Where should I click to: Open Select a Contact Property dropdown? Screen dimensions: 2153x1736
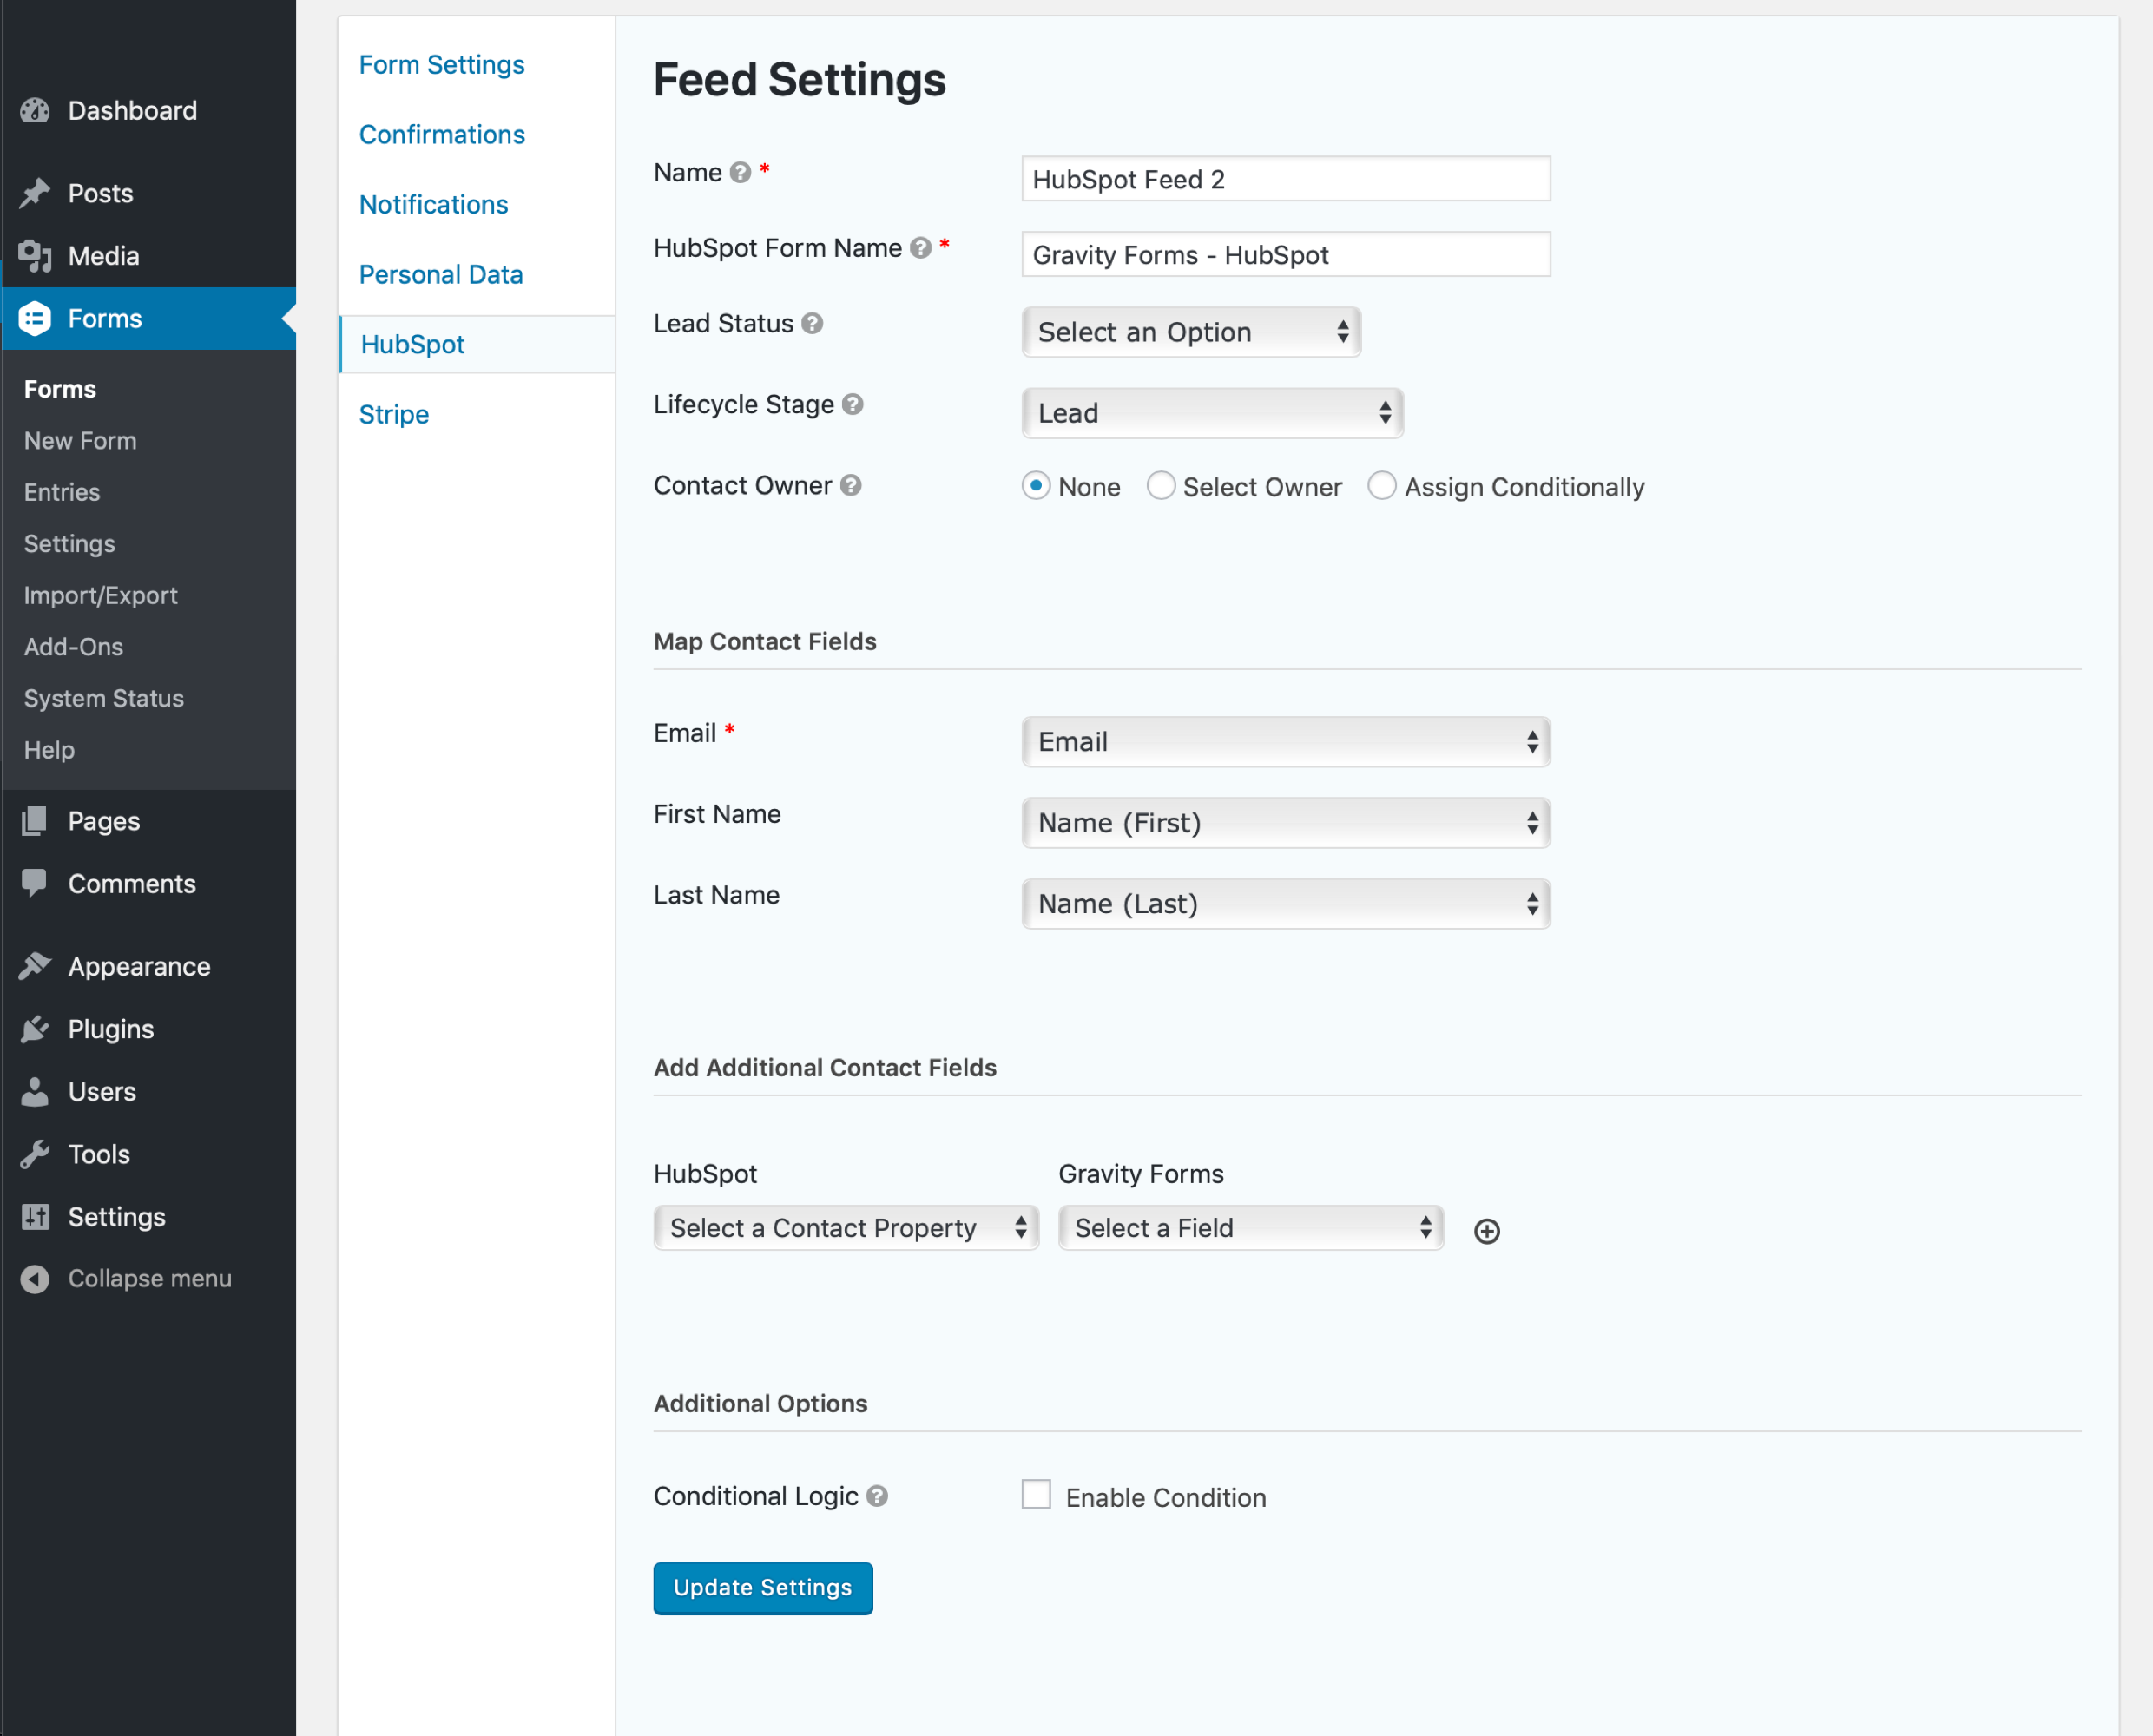pos(846,1228)
